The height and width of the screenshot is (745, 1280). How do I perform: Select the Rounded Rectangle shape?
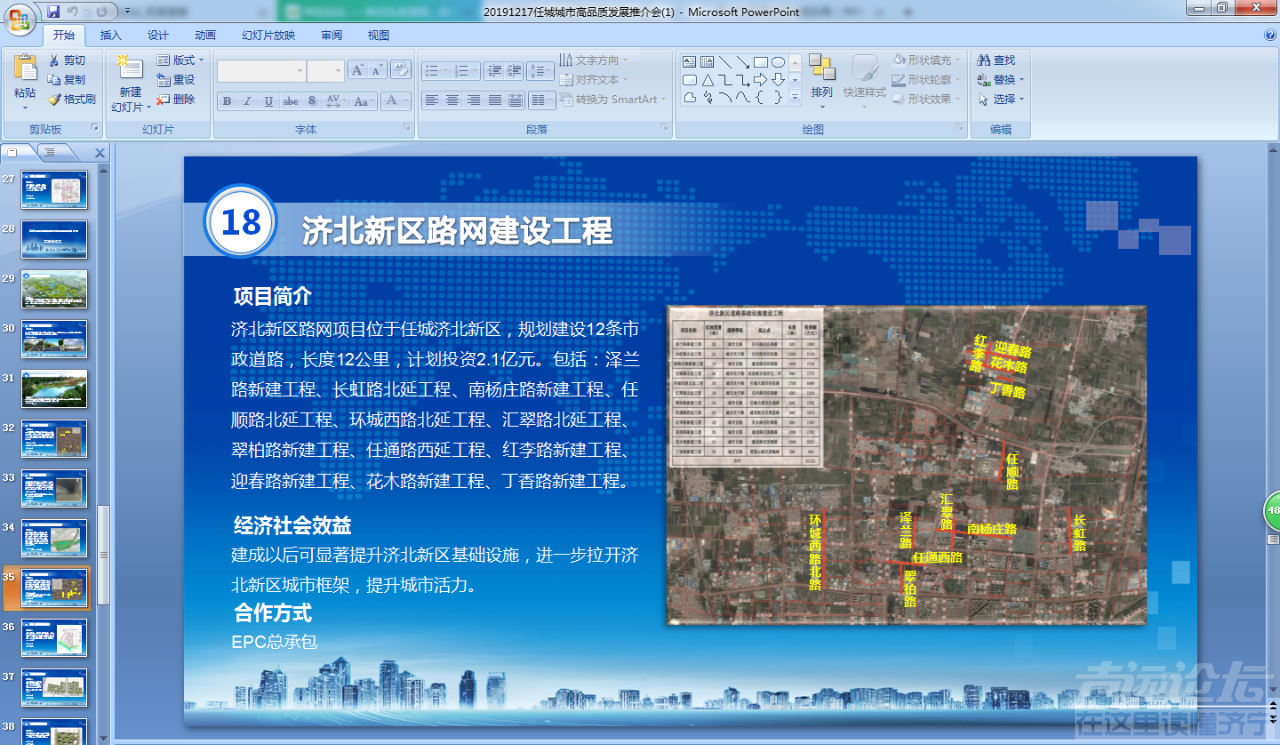(x=690, y=80)
